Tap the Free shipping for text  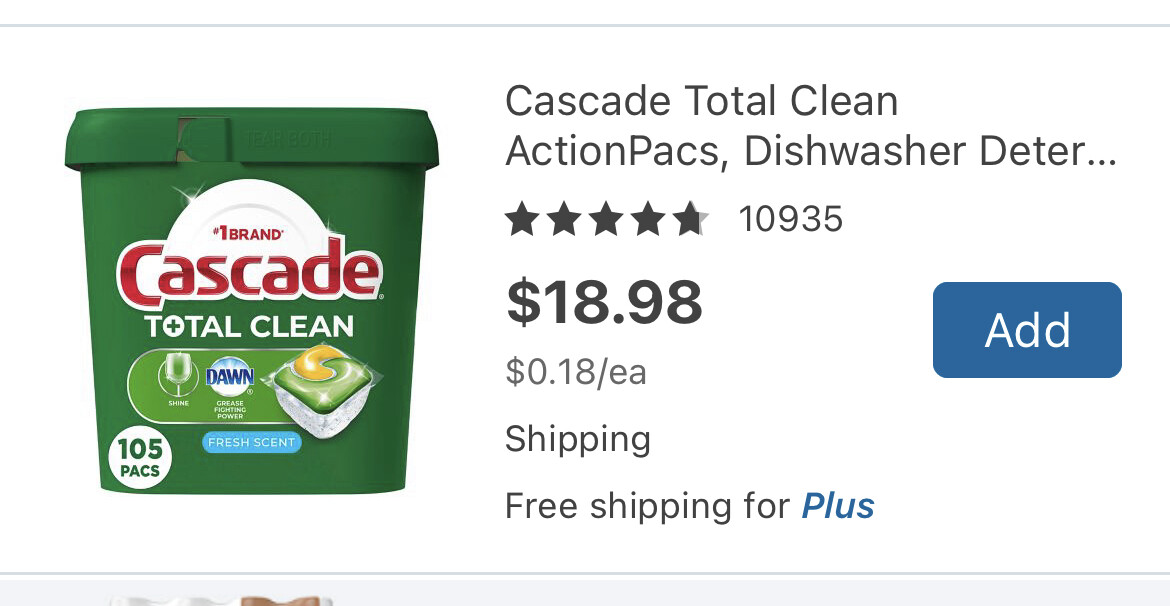[x=648, y=506]
